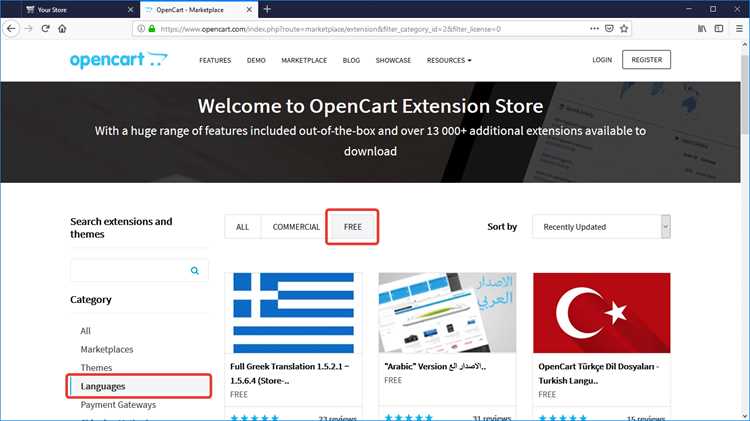
Task: Open the Firefox hamburger menu
Action: 739,29
